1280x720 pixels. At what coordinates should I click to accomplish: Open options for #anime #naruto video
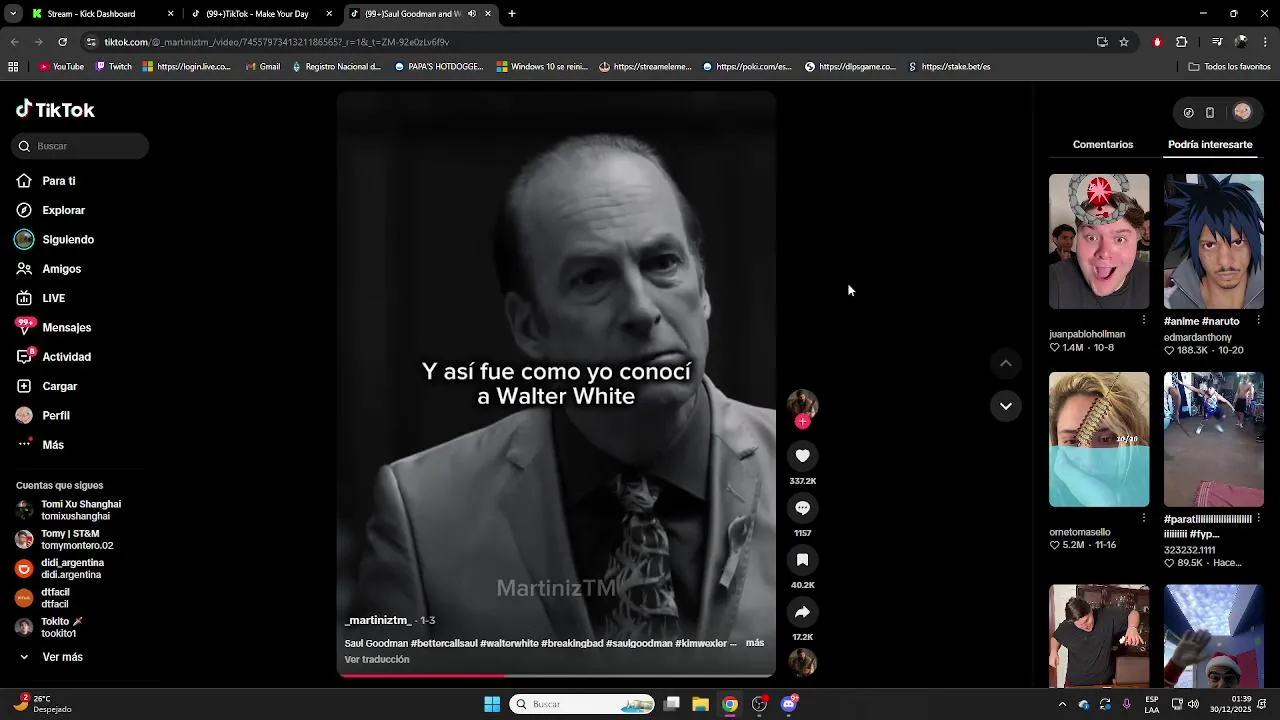pos(1258,320)
